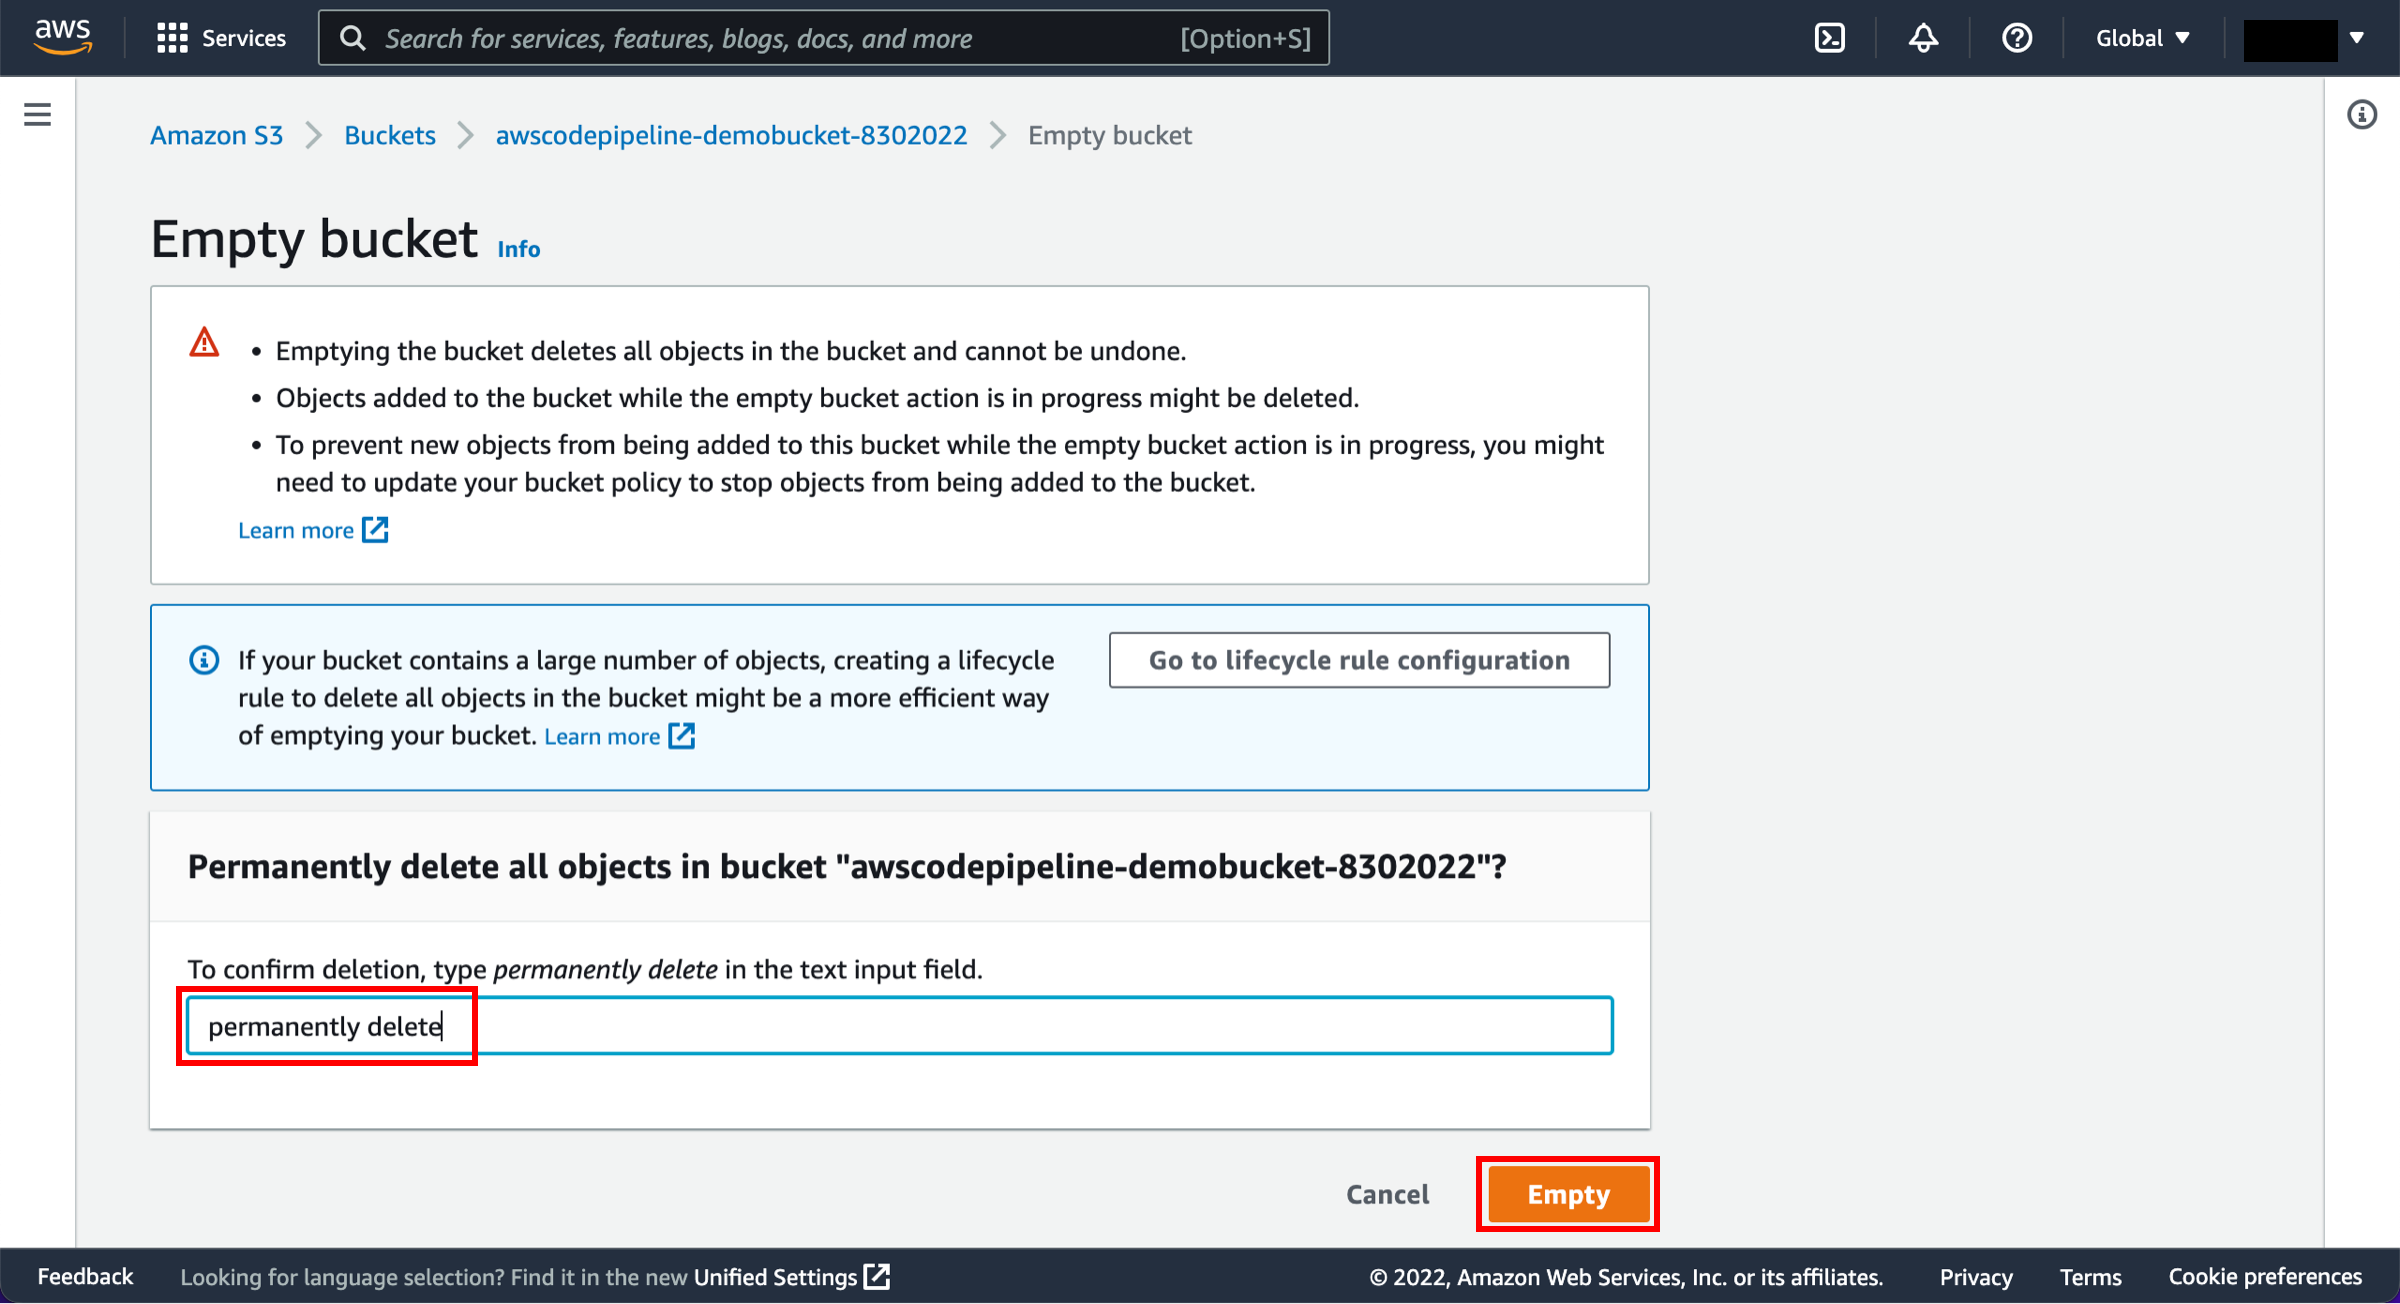Screen dimensions: 2400x1304
Task: Toggle the left hamburger navigation menu
Action: coord(37,114)
